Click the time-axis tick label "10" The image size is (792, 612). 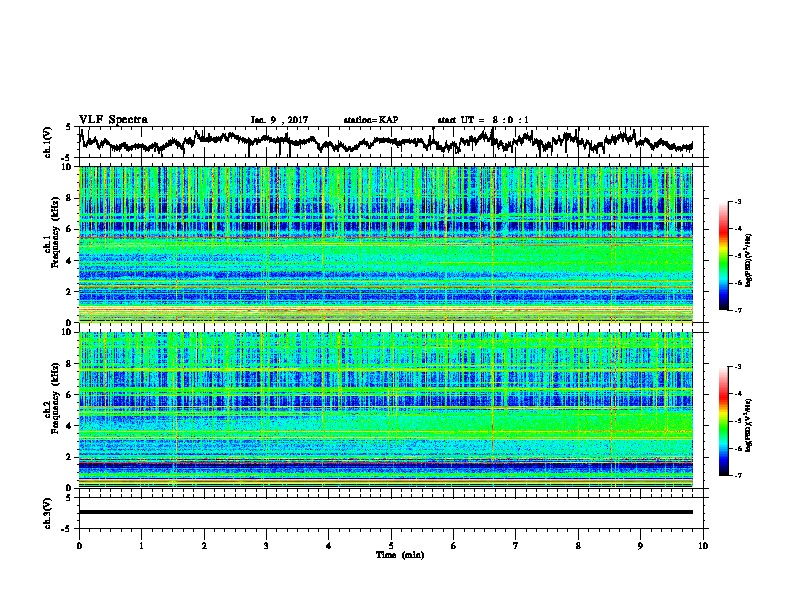703,546
